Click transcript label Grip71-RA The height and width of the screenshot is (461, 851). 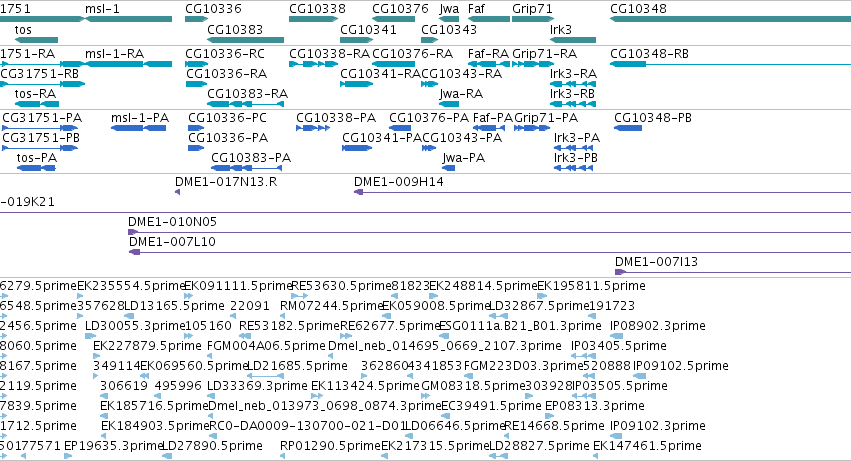pos(544,54)
